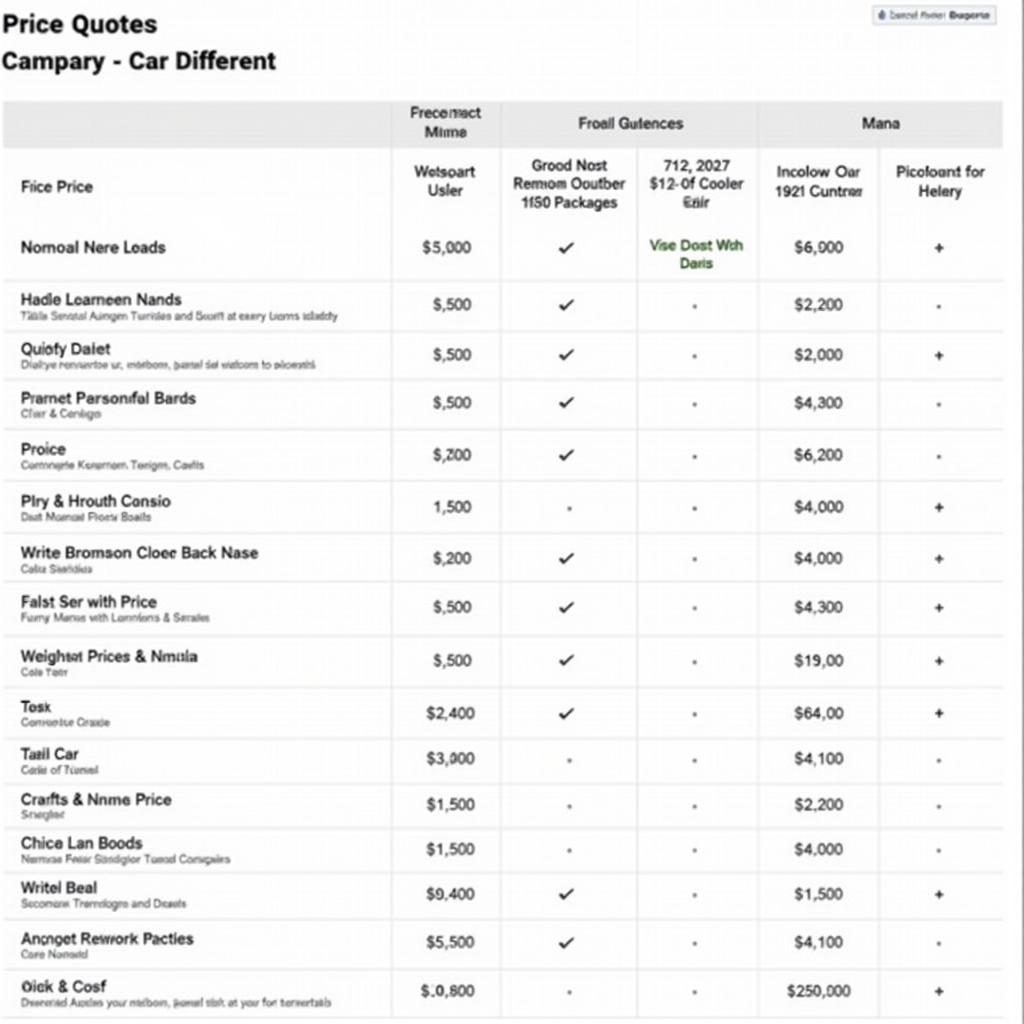Image resolution: width=1024 pixels, height=1024 pixels.
Task: Click the droplet icon in top-right button
Action: pos(881,16)
